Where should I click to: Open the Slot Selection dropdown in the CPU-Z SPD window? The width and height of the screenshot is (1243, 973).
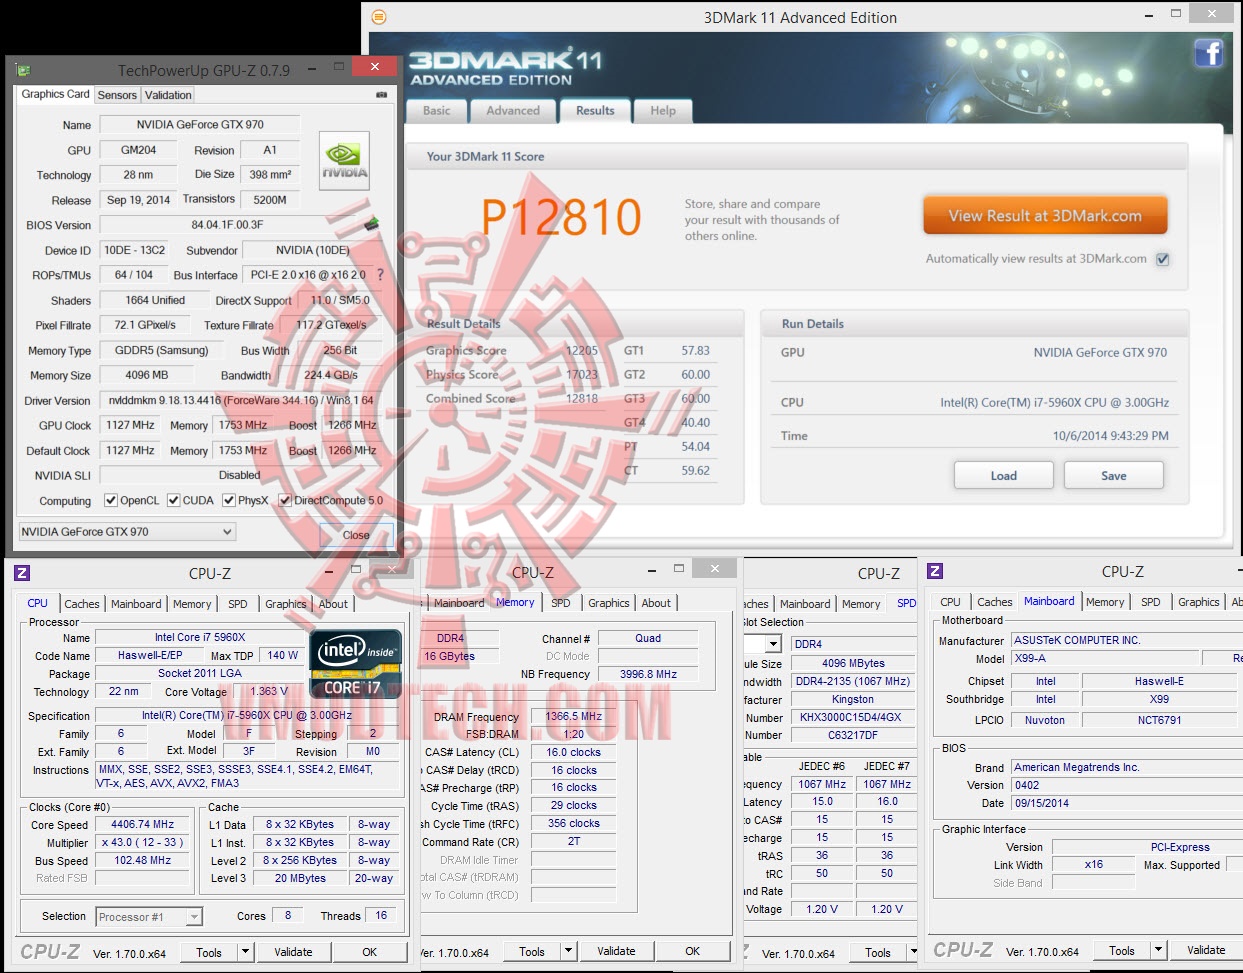pyautogui.click(x=772, y=644)
